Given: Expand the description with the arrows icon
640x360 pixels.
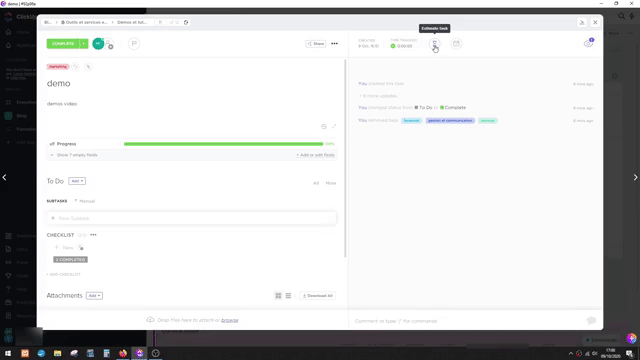Looking at the screenshot, I should 334,127.
